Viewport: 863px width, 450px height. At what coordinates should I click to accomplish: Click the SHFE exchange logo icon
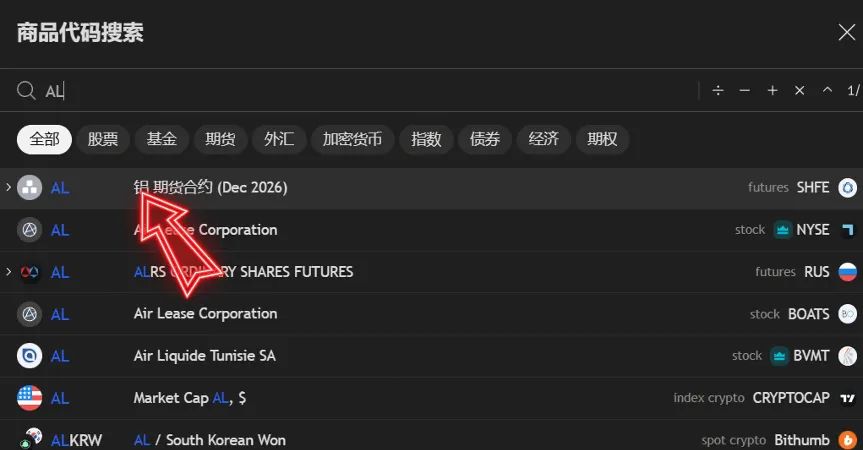[847, 188]
